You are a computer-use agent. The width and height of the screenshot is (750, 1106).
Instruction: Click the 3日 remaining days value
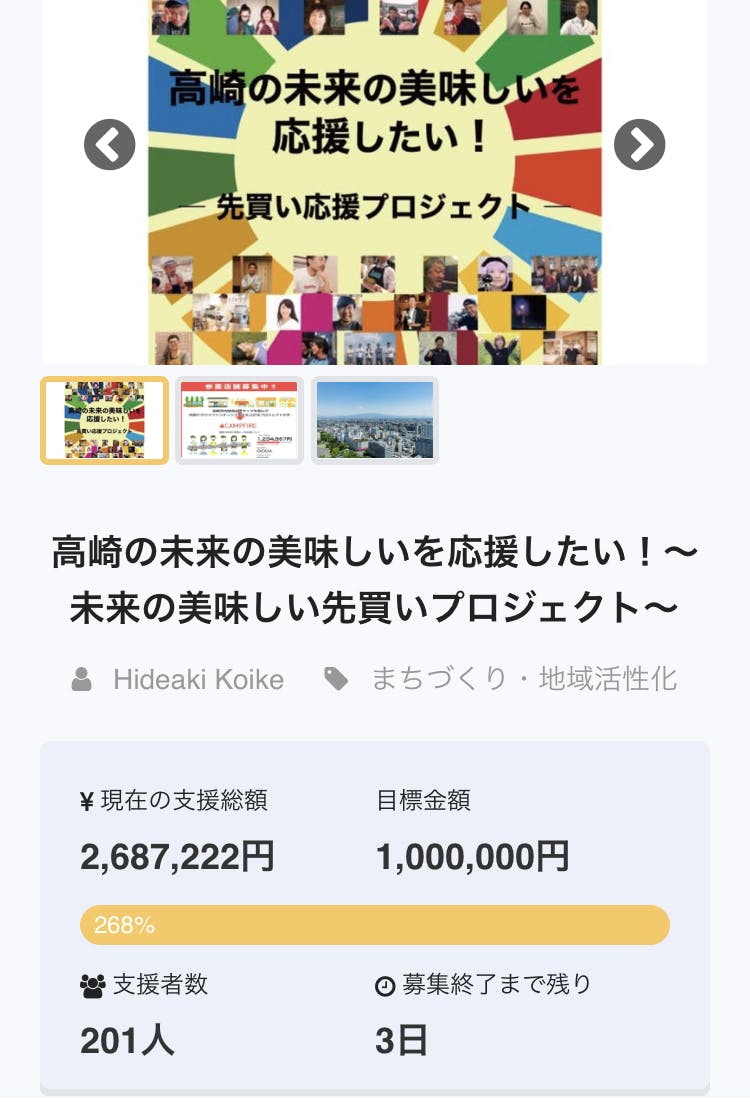click(x=401, y=1041)
